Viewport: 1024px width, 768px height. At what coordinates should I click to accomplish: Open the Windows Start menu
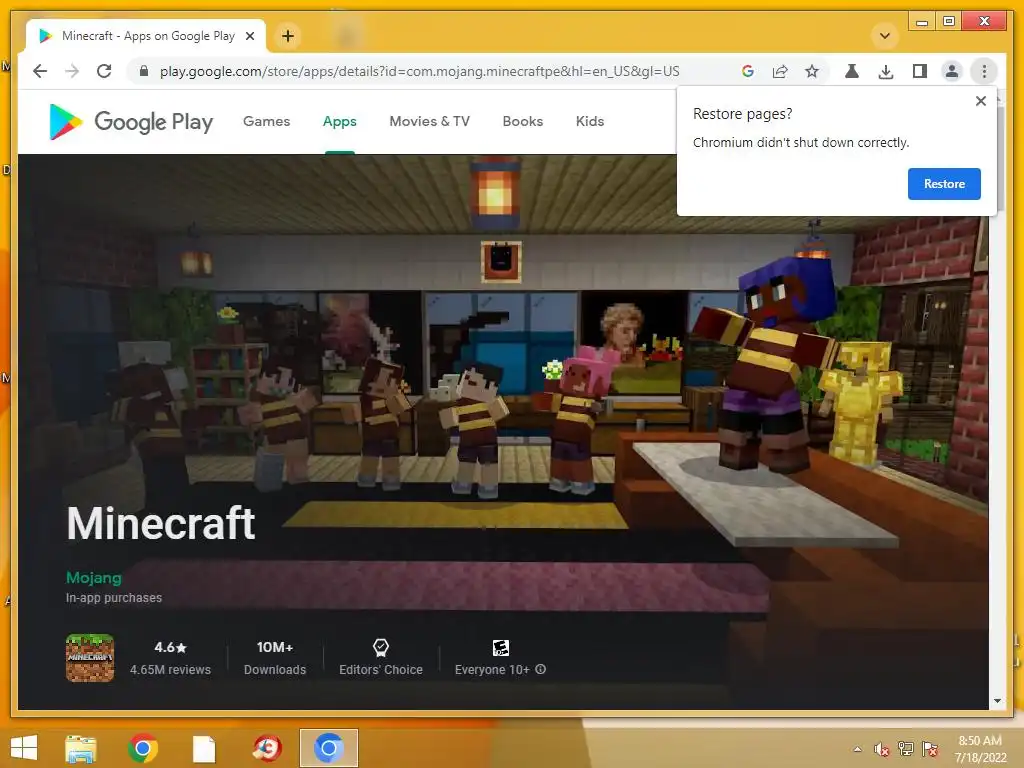pyautogui.click(x=24, y=748)
